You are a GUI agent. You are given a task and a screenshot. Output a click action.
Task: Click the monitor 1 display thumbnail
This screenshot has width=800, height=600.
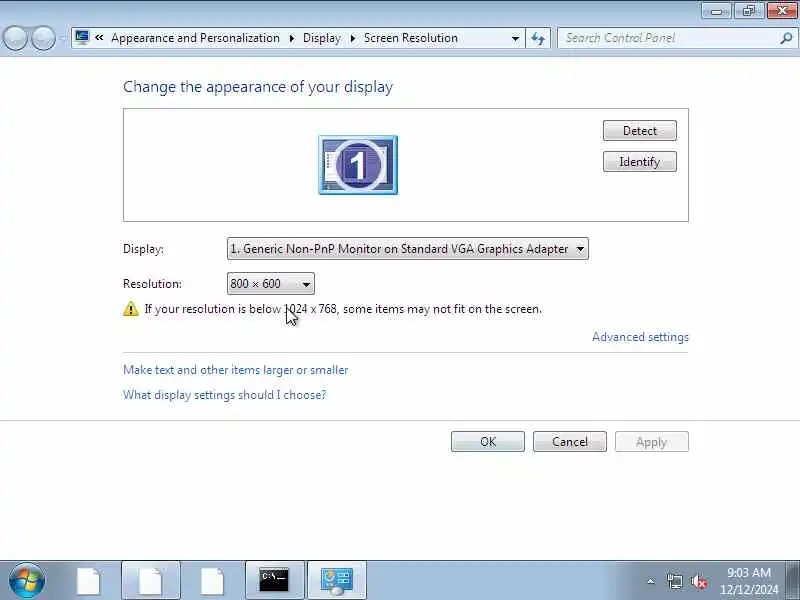358,165
